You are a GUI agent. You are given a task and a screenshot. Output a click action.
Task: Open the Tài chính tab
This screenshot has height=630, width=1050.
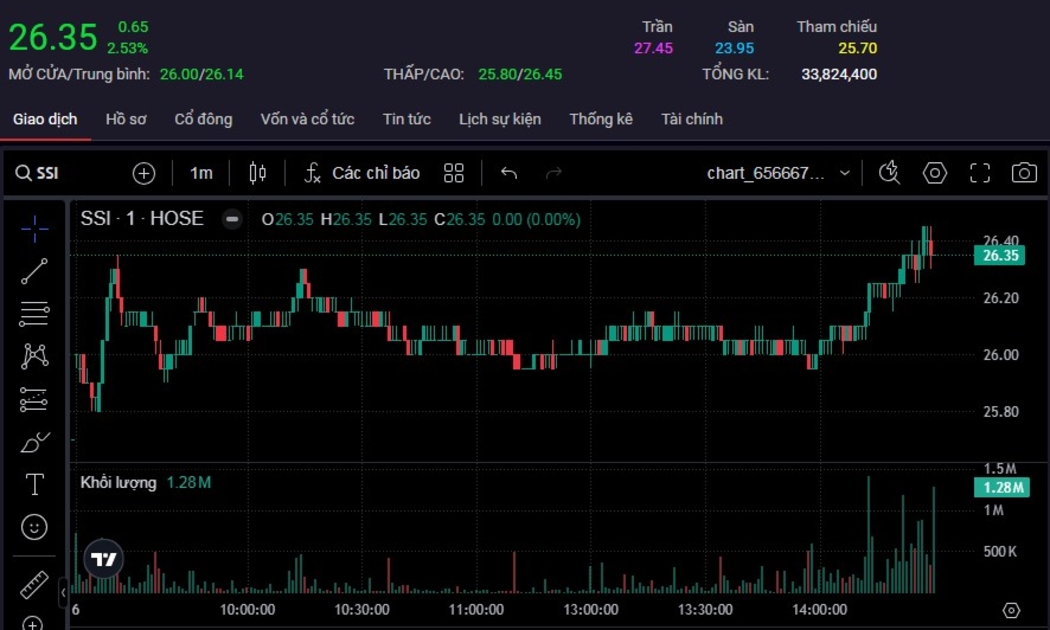point(691,119)
